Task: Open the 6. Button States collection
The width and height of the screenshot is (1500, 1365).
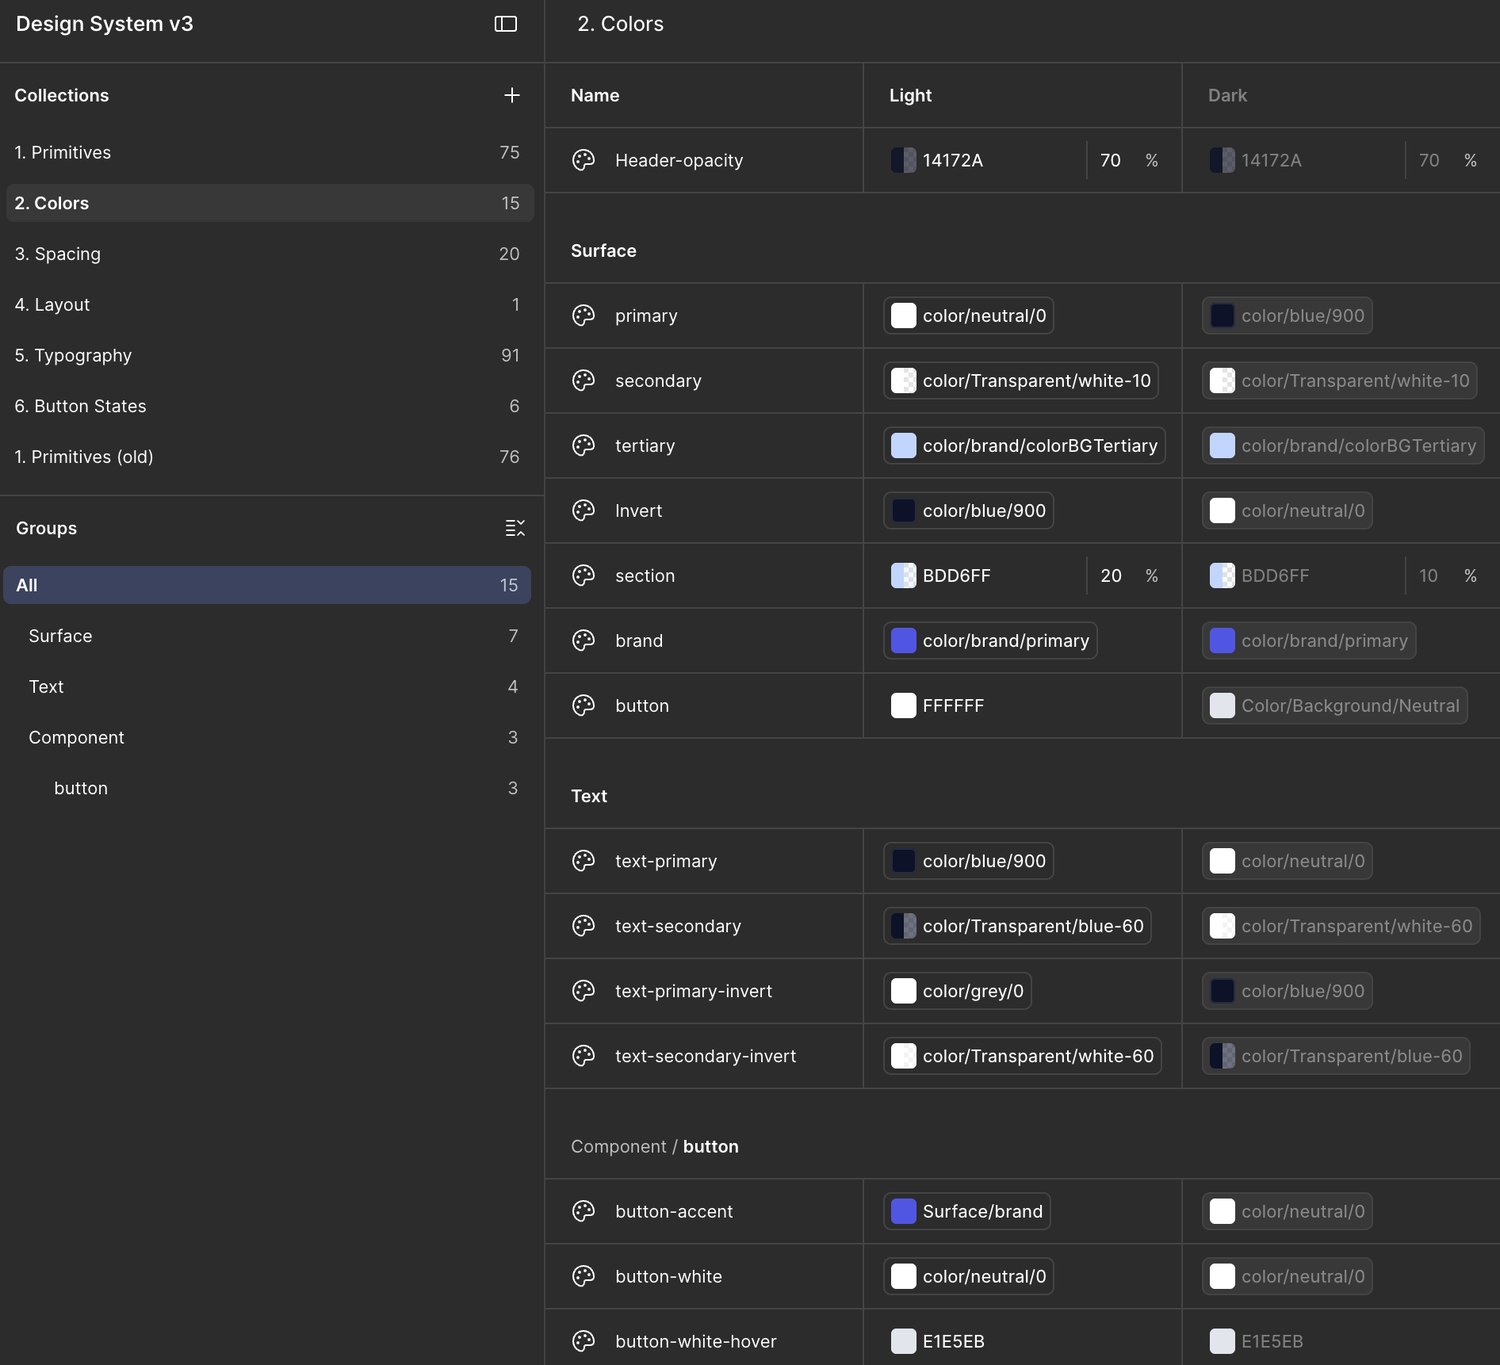Action: pos(270,406)
